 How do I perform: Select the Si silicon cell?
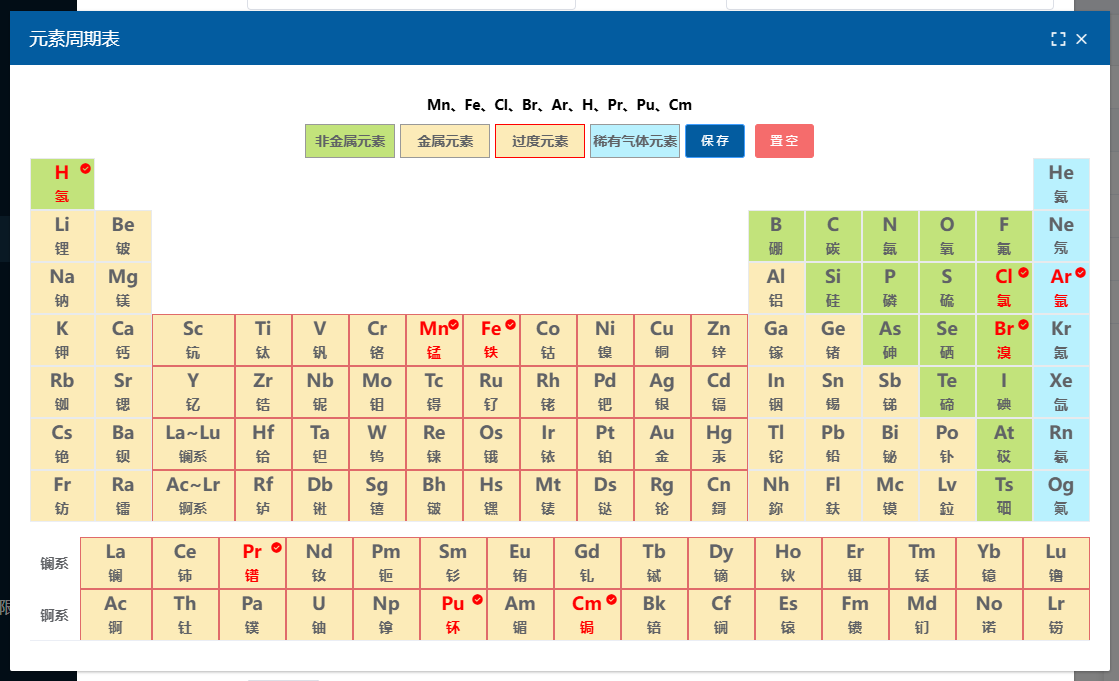pyautogui.click(x=833, y=288)
